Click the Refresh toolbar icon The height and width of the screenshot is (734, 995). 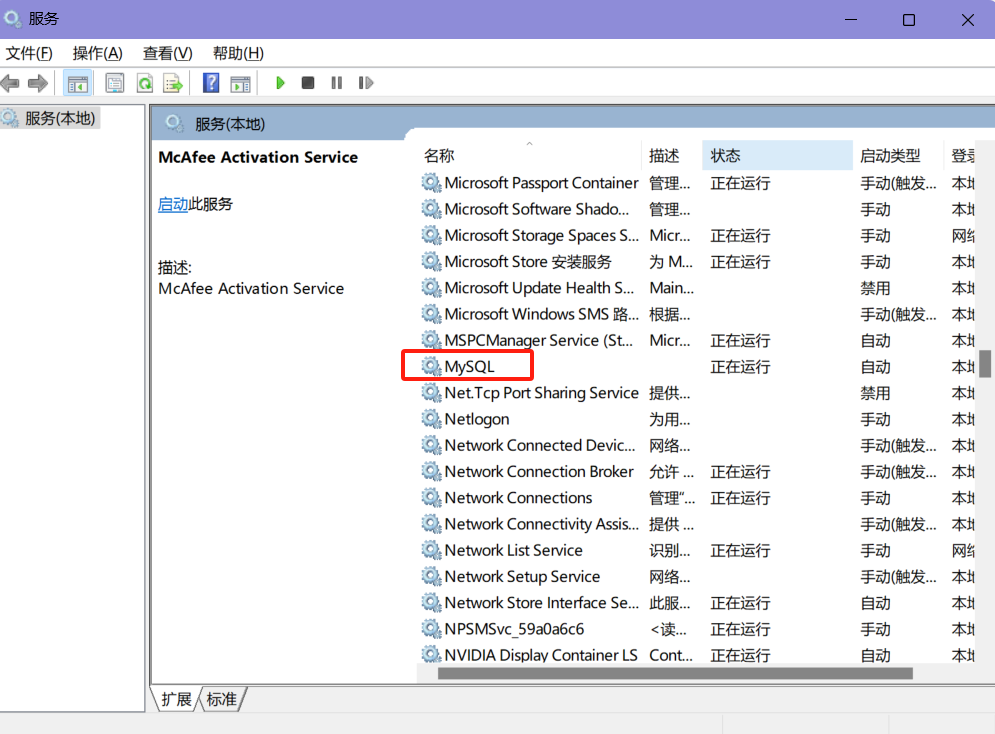(145, 83)
